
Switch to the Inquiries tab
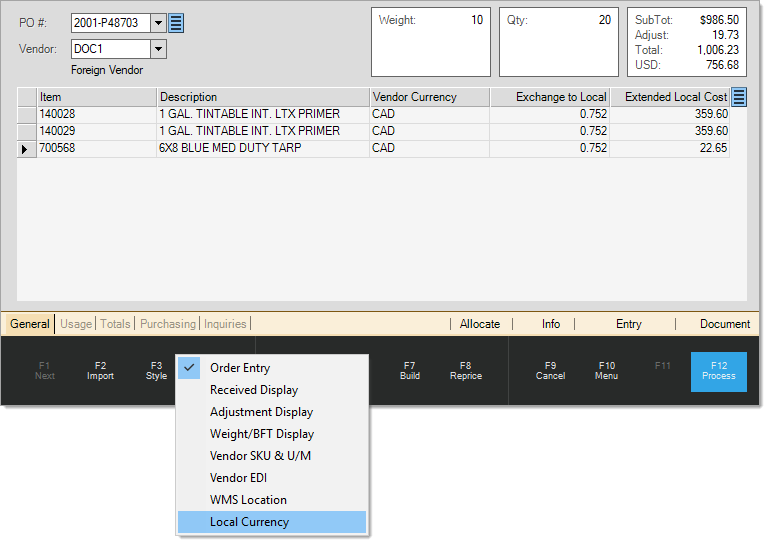click(225, 324)
